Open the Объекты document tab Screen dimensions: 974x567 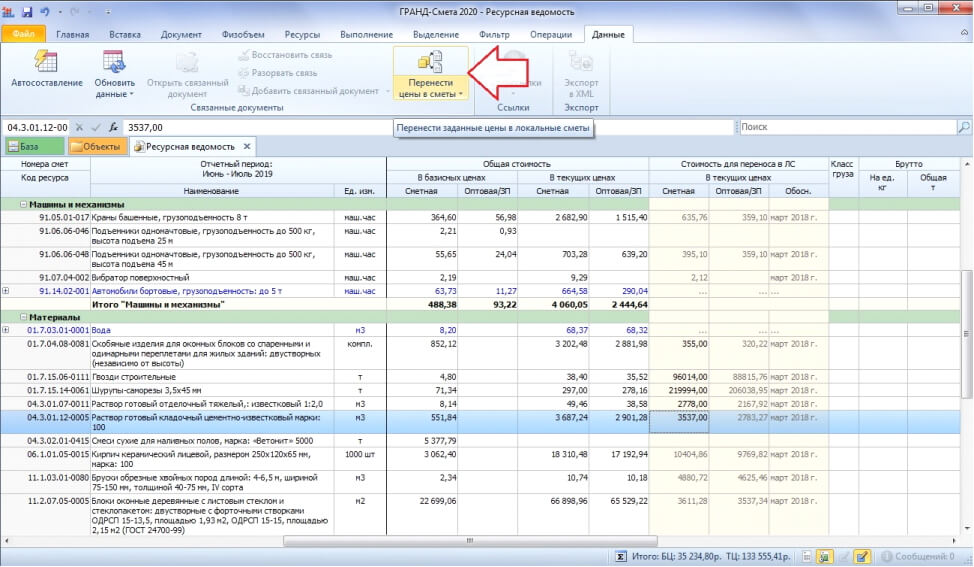point(96,147)
